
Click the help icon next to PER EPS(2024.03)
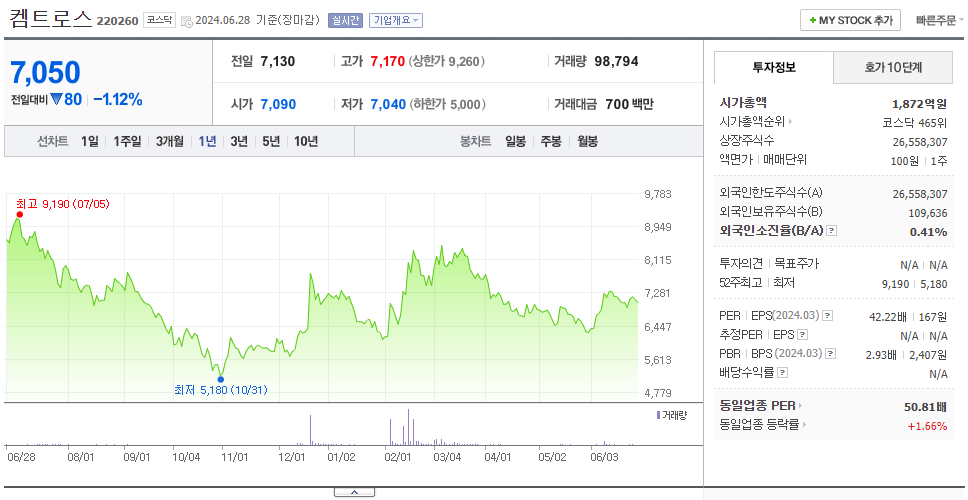(827, 315)
